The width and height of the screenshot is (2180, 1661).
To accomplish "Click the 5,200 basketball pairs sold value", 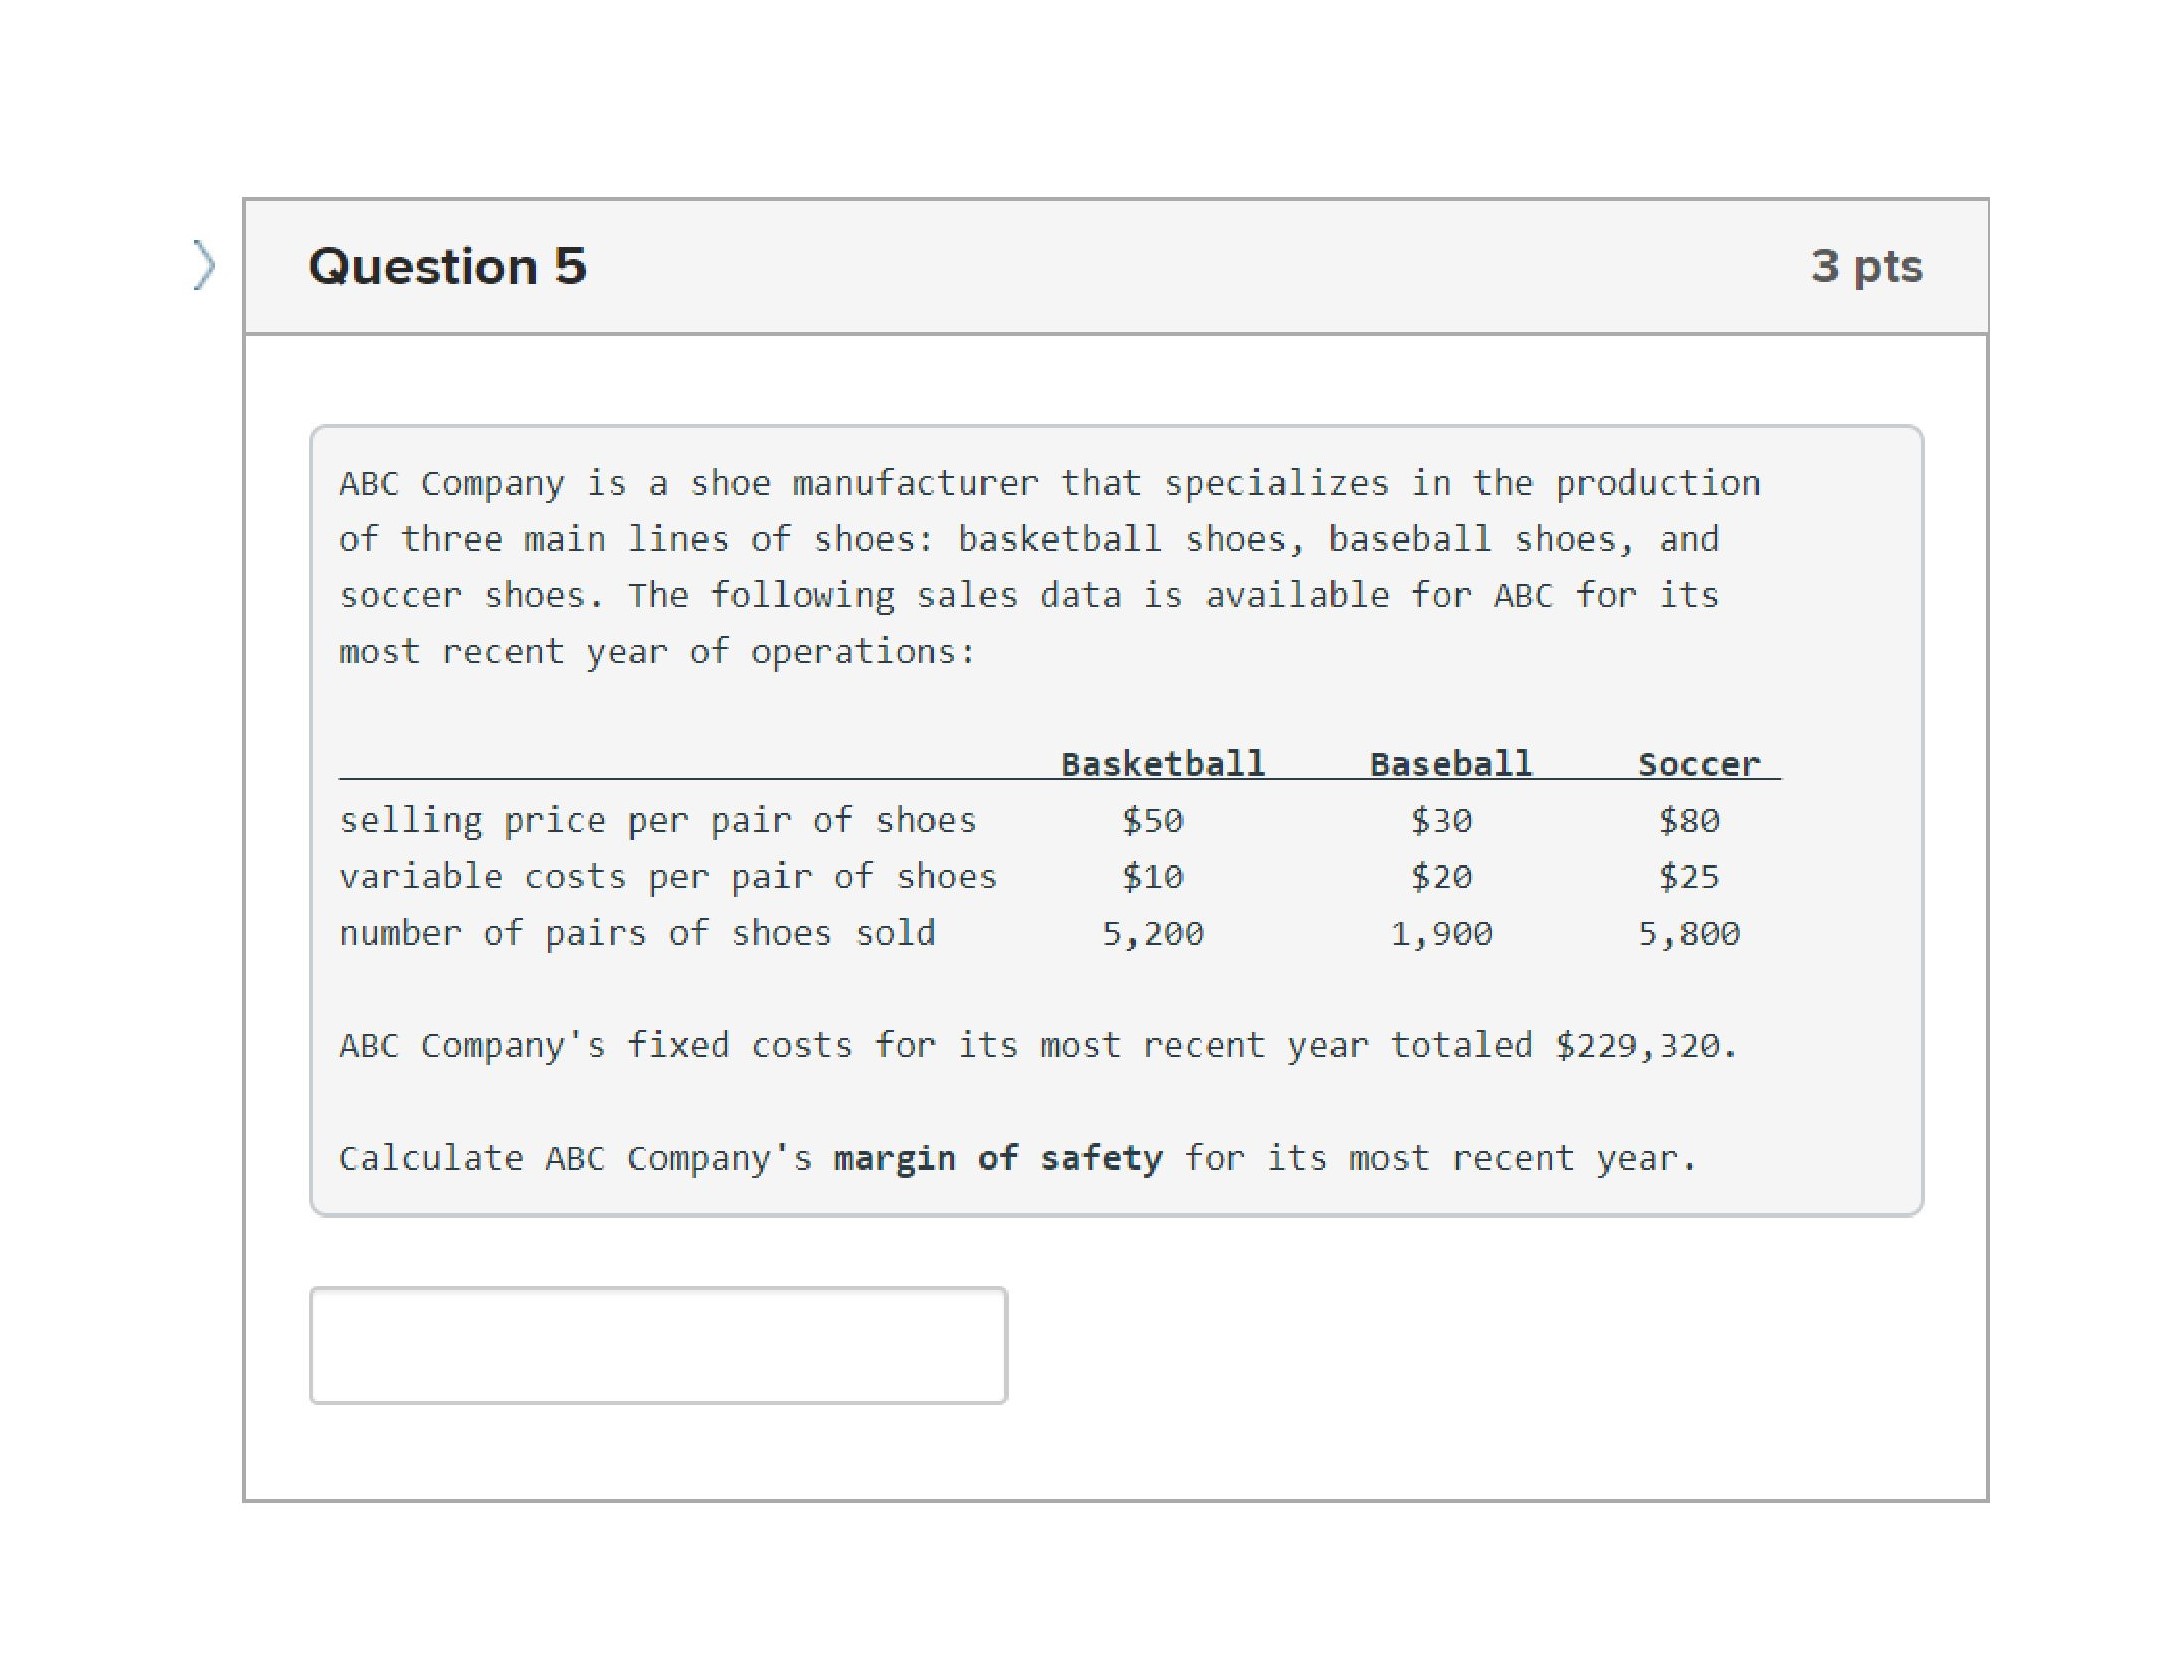I will click(x=1153, y=933).
